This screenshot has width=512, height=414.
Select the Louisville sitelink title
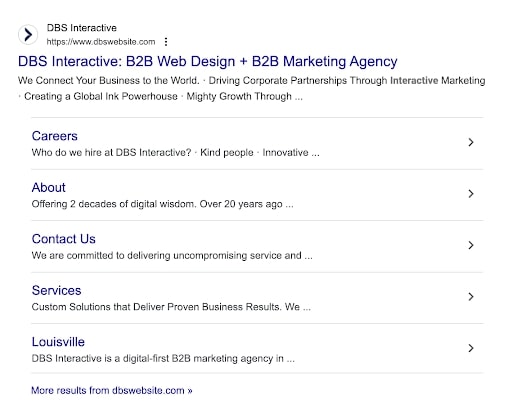[x=58, y=342]
